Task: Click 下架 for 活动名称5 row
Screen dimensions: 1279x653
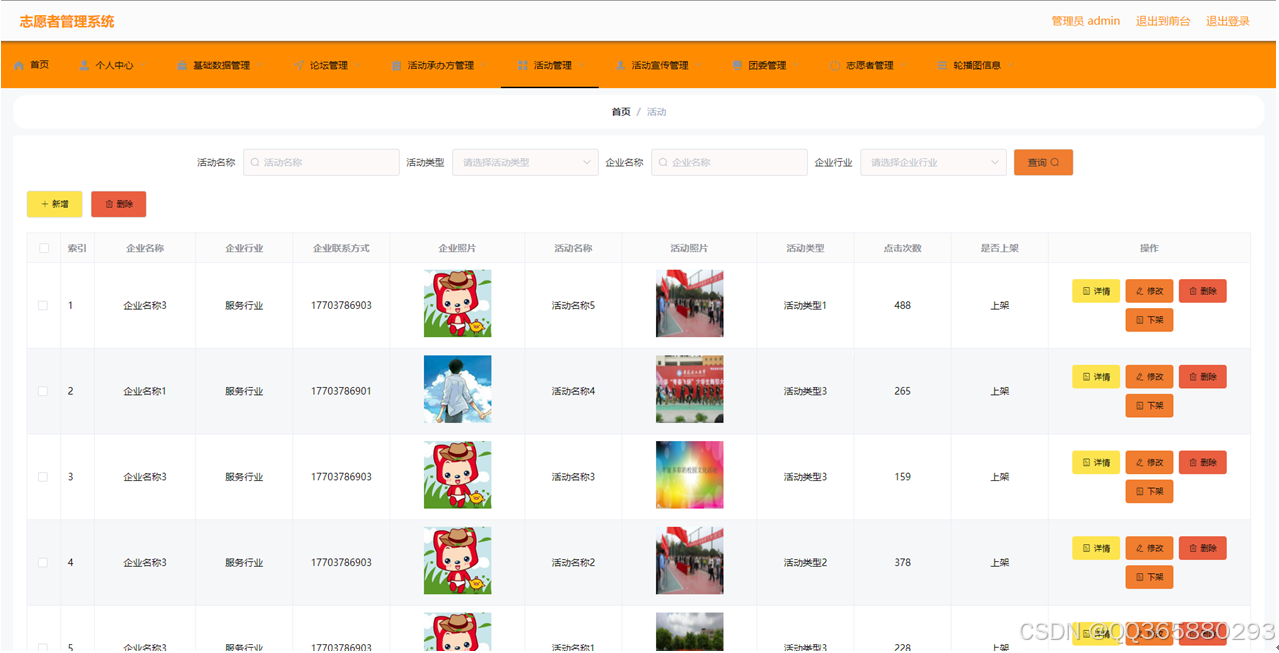Action: (1149, 320)
